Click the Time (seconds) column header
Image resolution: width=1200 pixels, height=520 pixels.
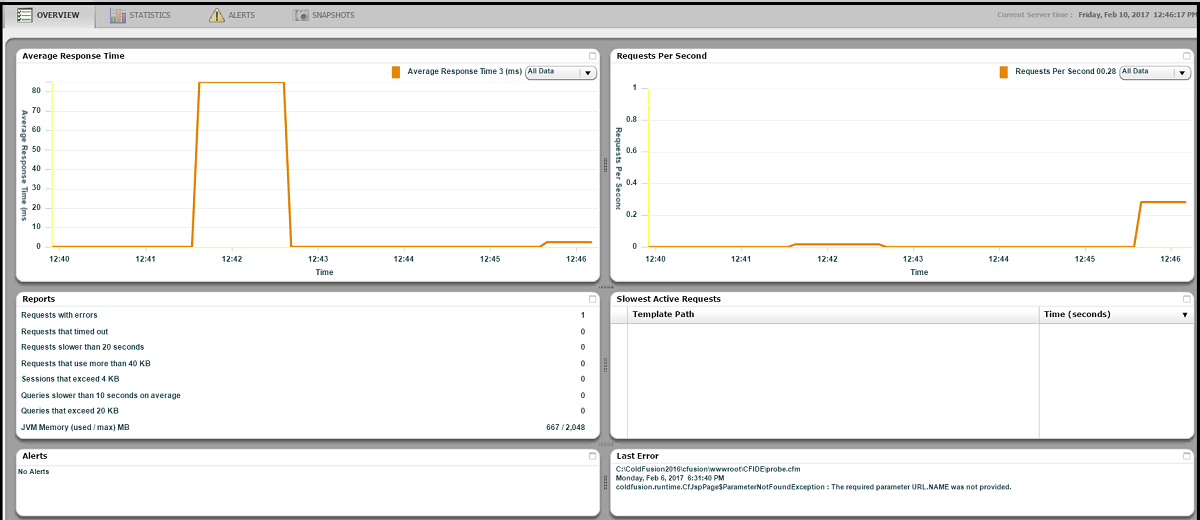(x=1116, y=314)
